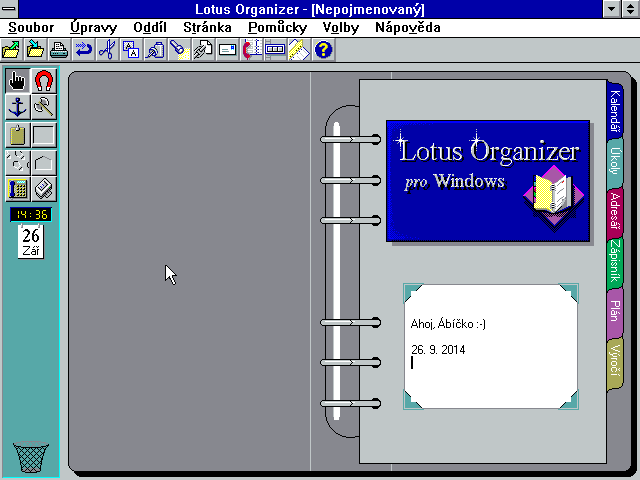Click the copy icon with two A's
Image resolution: width=640 pixels, height=480 pixels.
[131, 50]
